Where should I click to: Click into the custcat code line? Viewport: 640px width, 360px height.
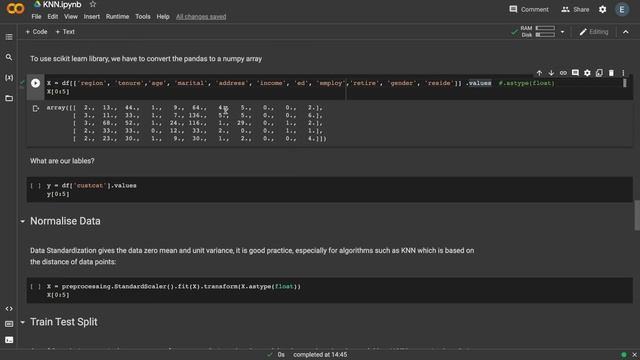(x=91, y=186)
